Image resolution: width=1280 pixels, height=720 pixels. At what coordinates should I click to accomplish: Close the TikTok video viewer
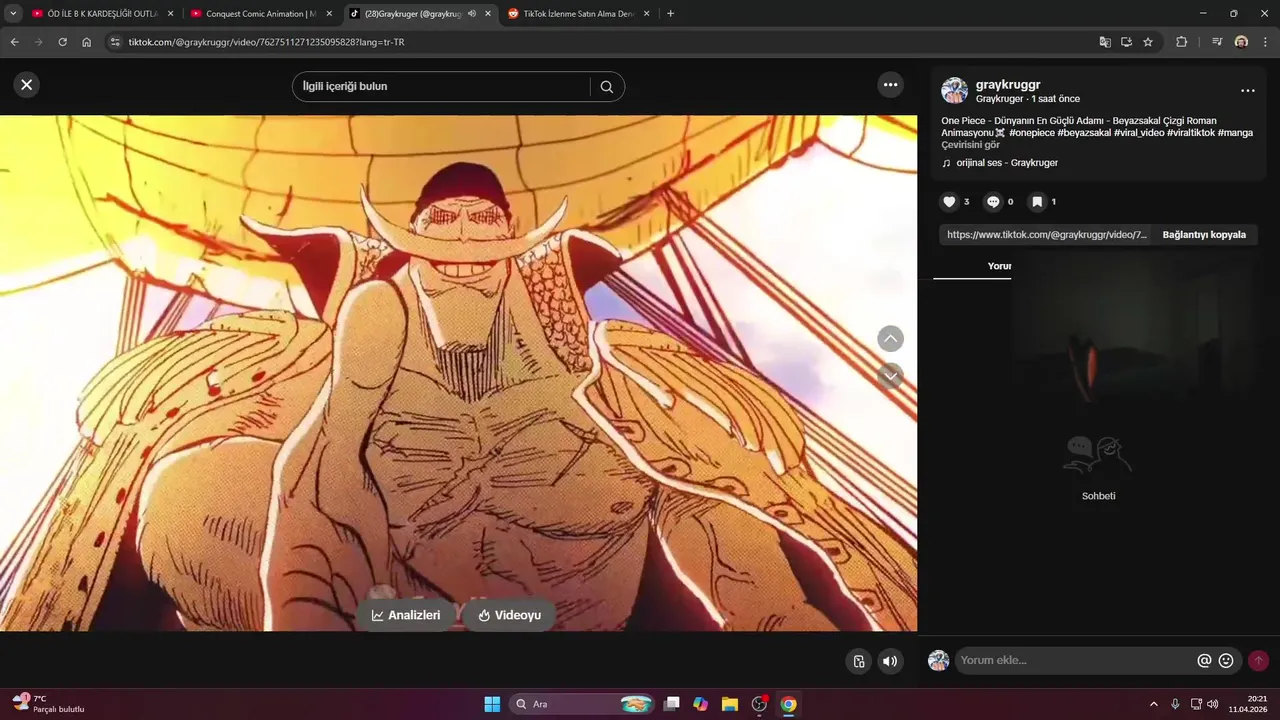click(x=27, y=85)
